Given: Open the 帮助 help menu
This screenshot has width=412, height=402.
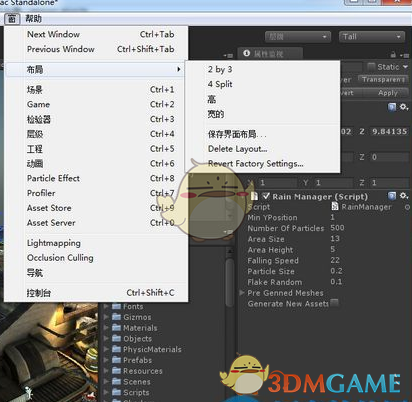Looking at the screenshot, I should (34, 19).
